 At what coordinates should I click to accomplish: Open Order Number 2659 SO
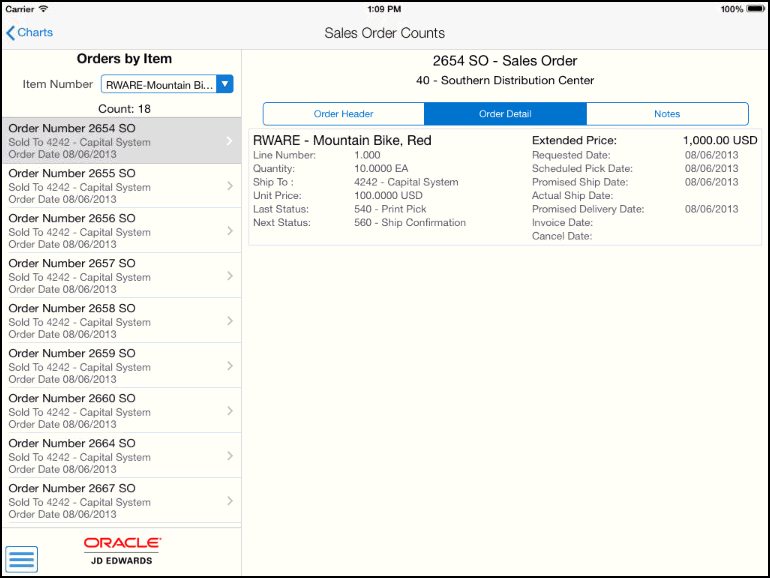tap(121, 366)
